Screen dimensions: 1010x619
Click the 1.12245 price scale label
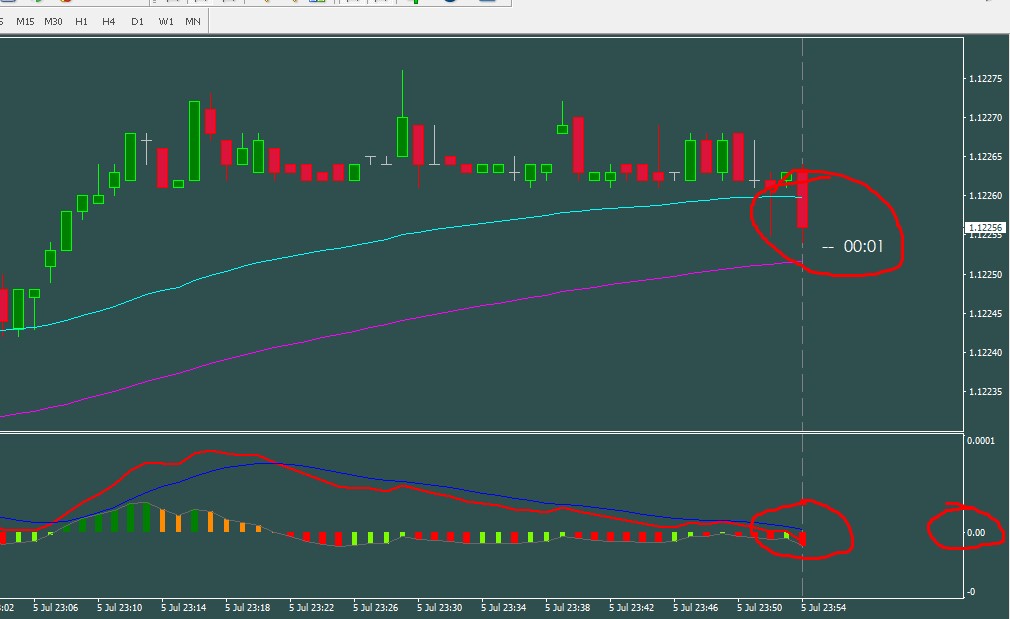tap(986, 314)
